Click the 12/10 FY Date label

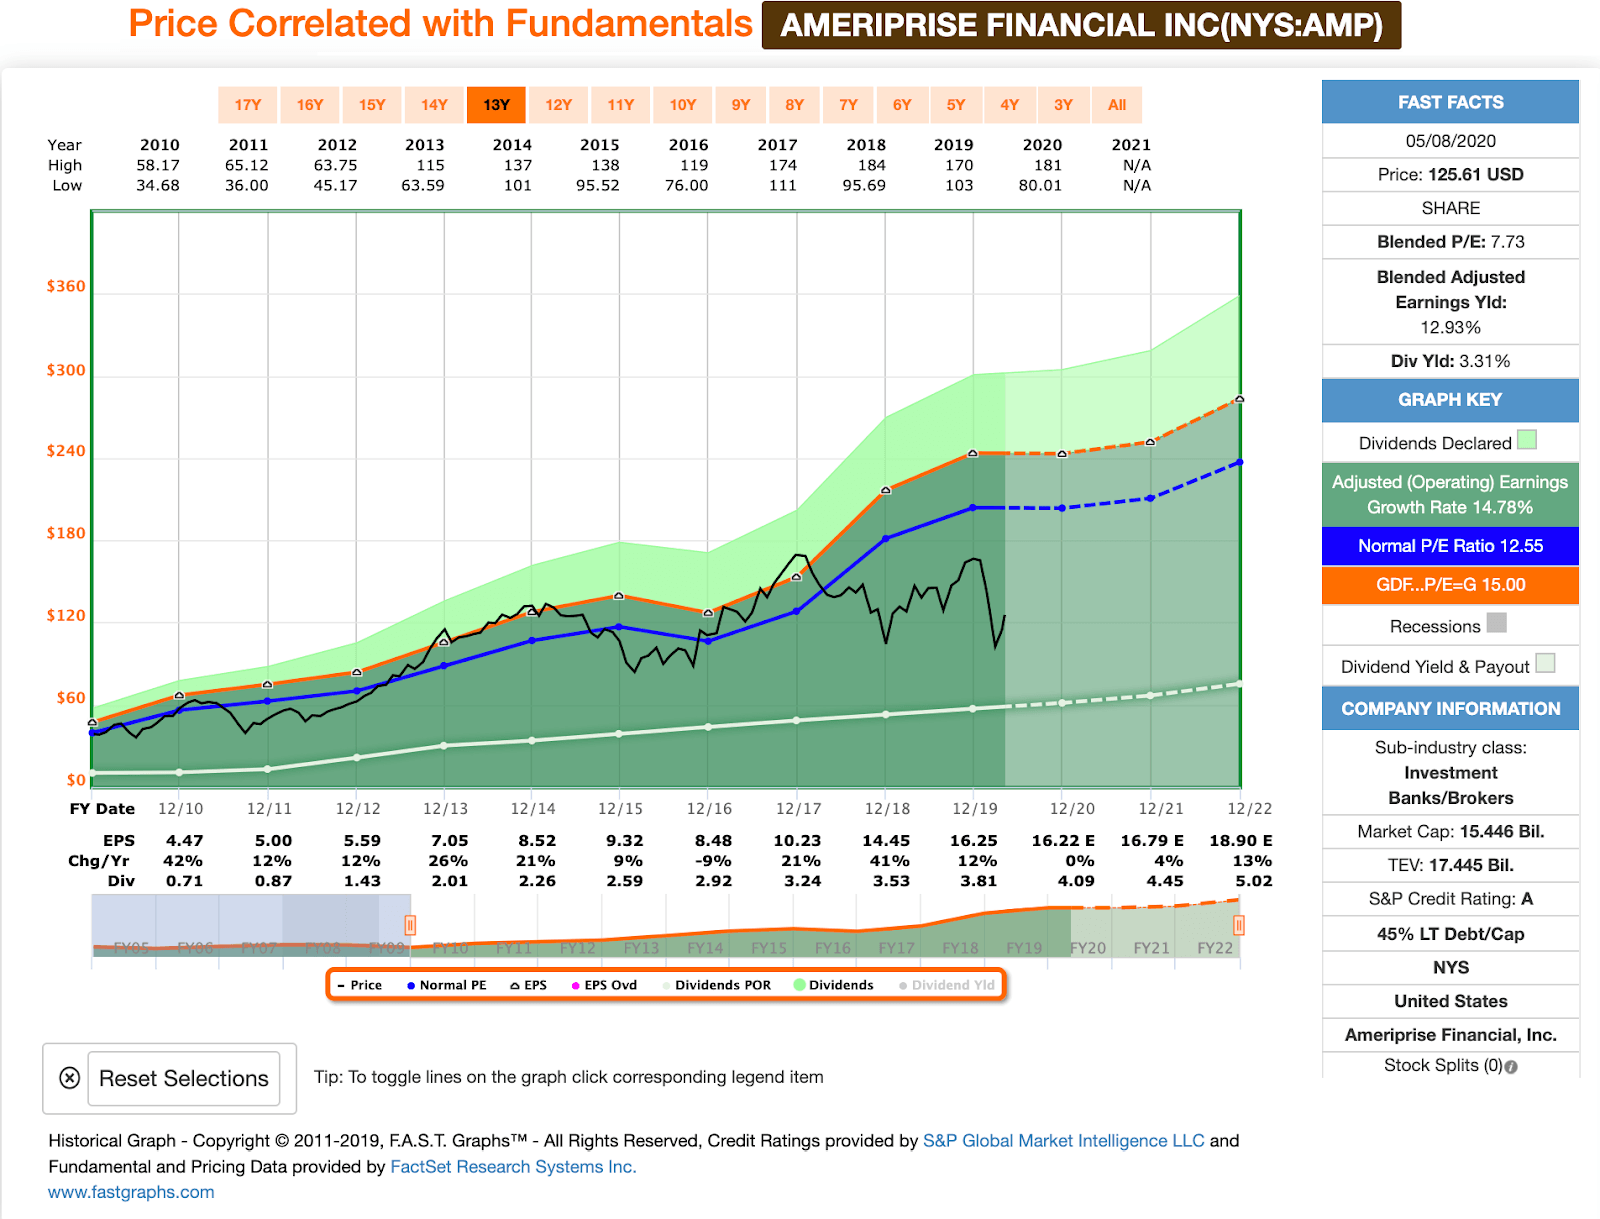click(181, 809)
